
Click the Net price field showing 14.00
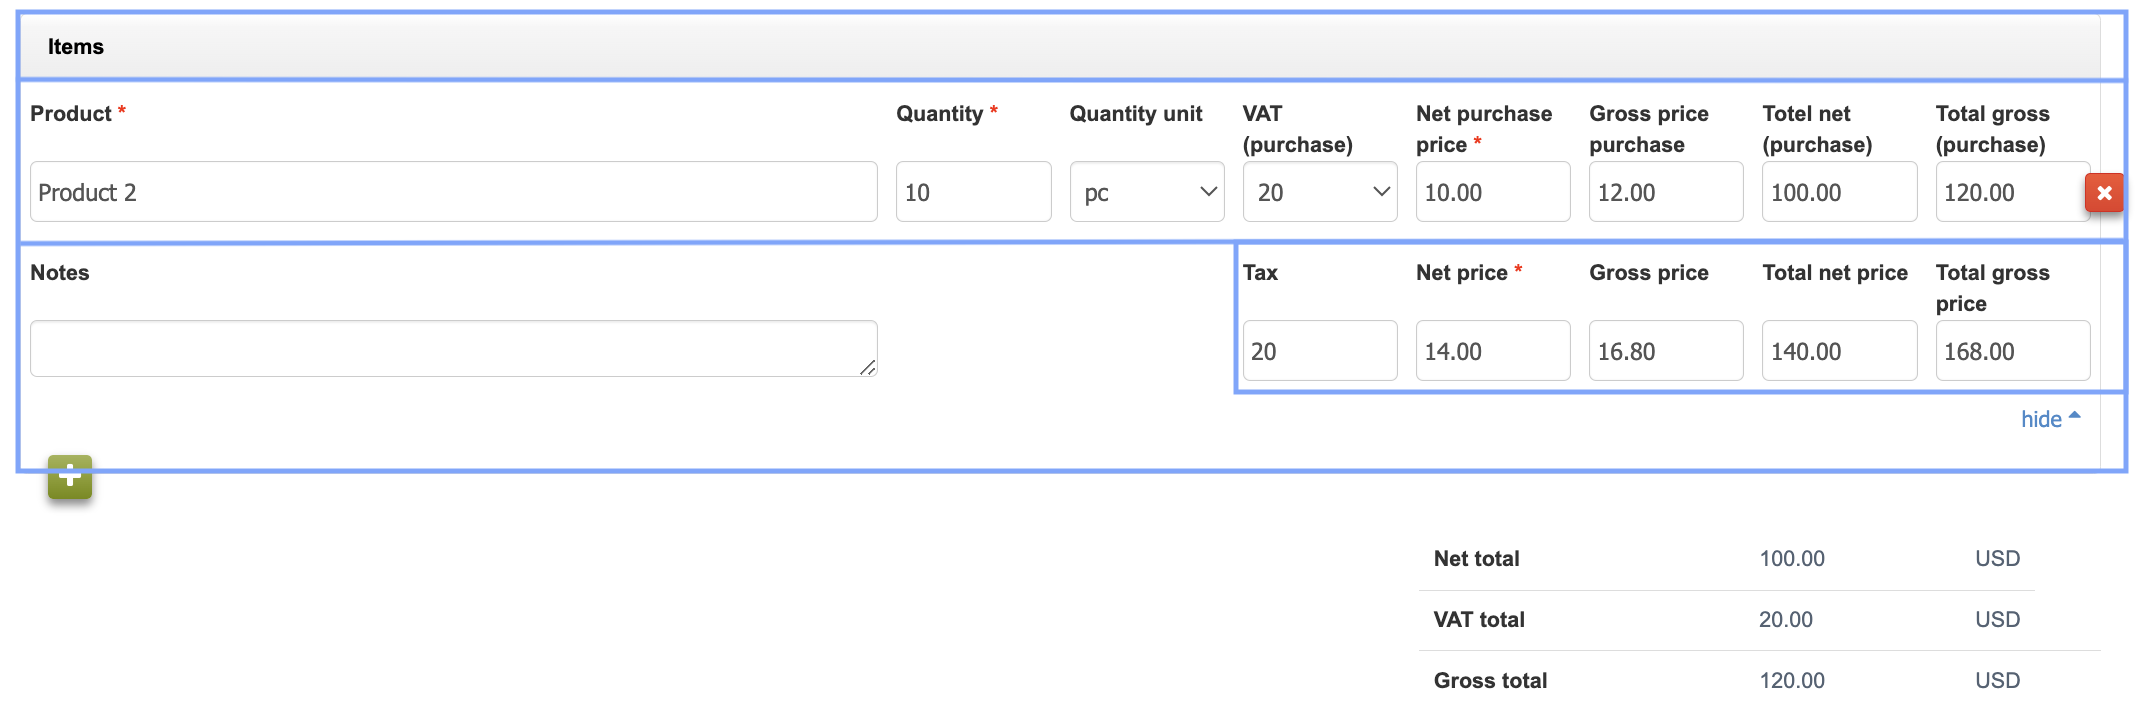tap(1492, 351)
